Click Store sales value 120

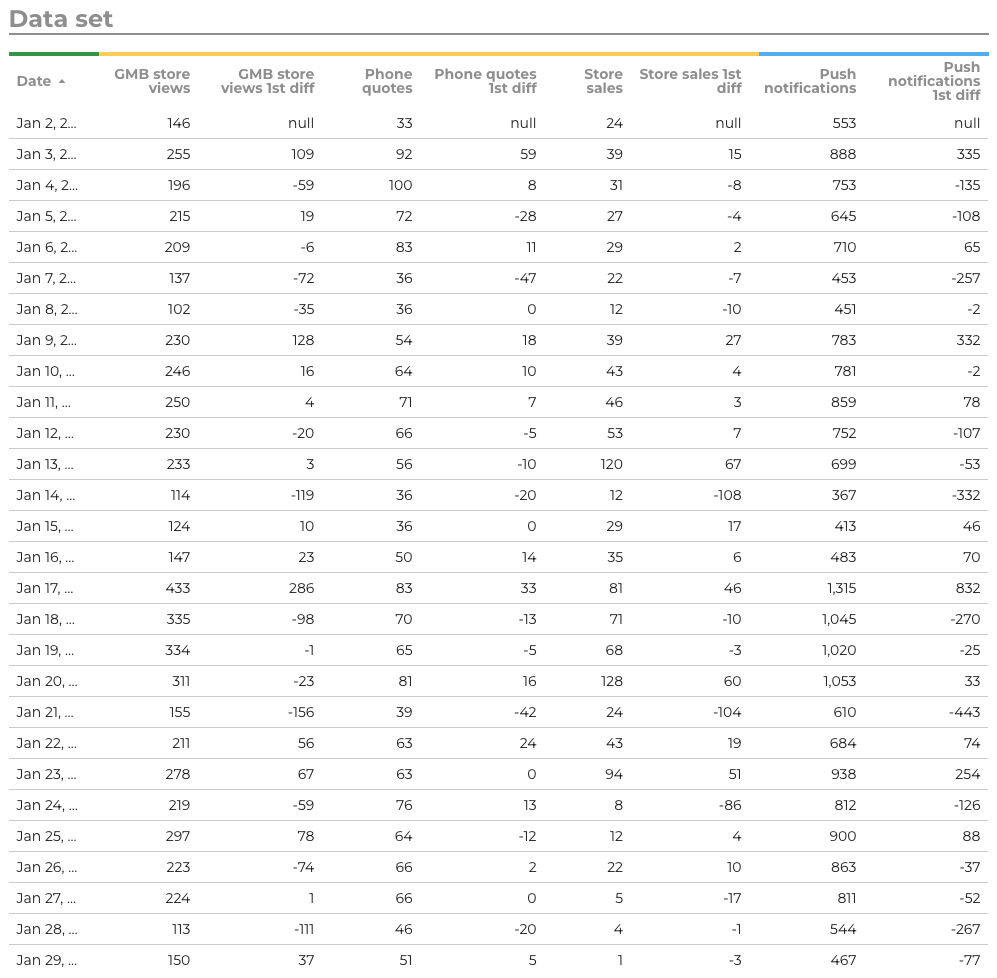612,464
